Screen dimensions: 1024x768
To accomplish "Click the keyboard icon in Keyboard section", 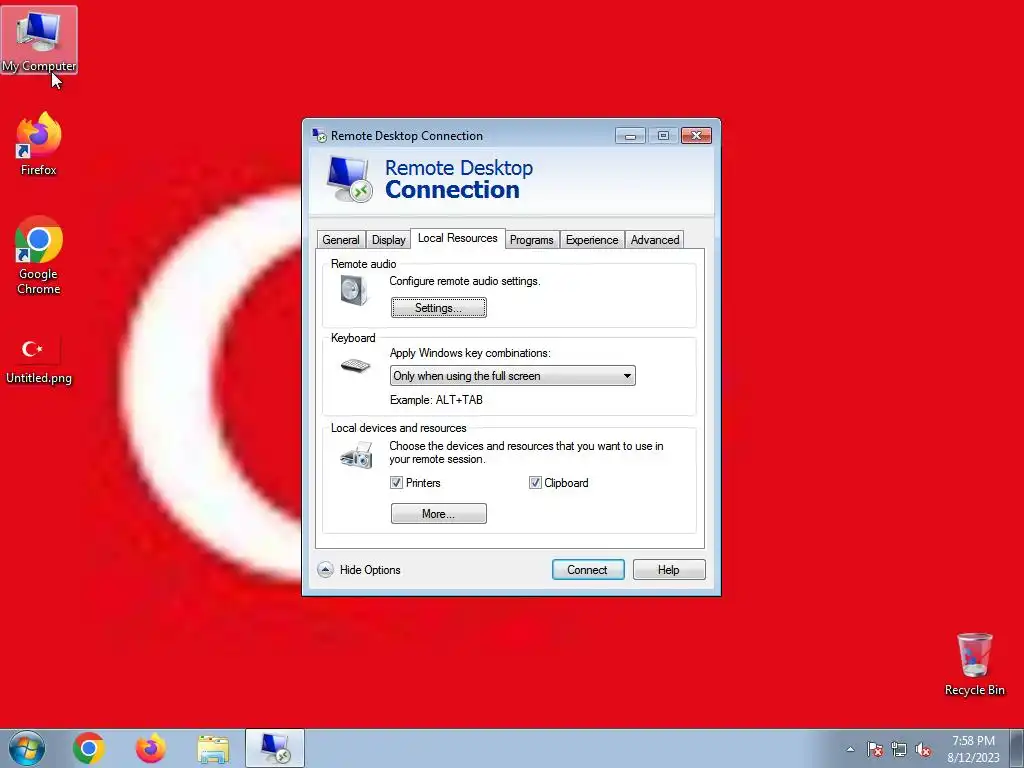I will (x=356, y=366).
